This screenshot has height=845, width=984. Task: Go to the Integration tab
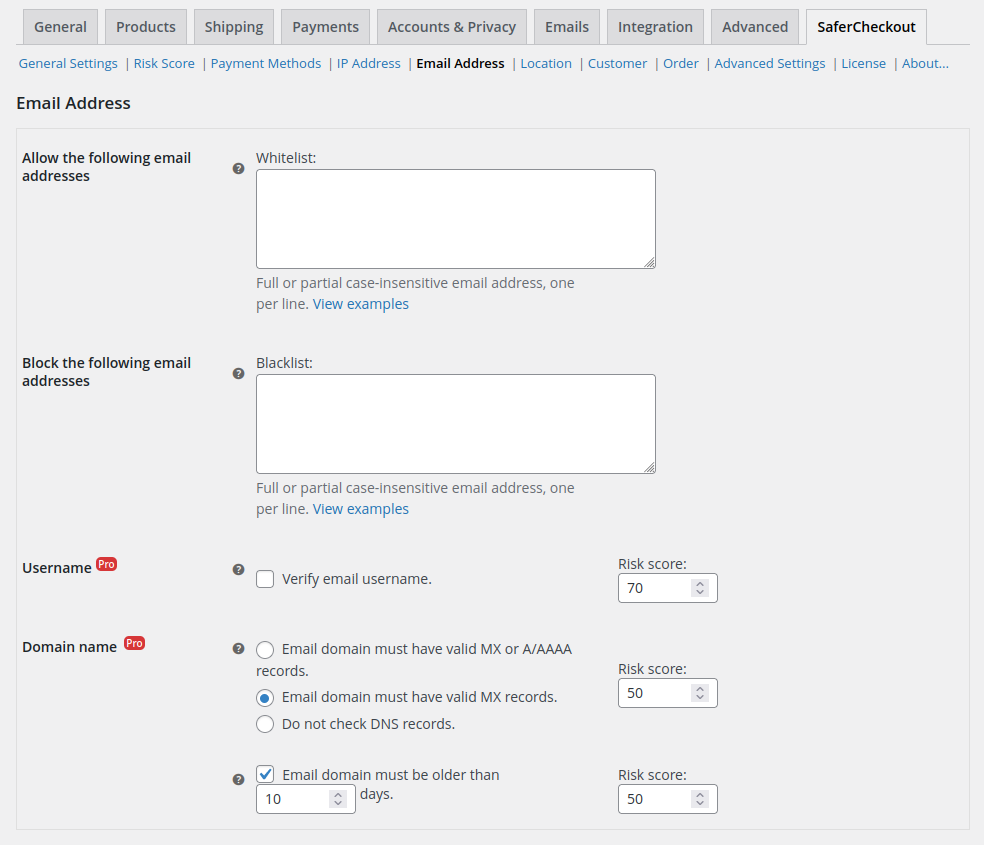655,27
